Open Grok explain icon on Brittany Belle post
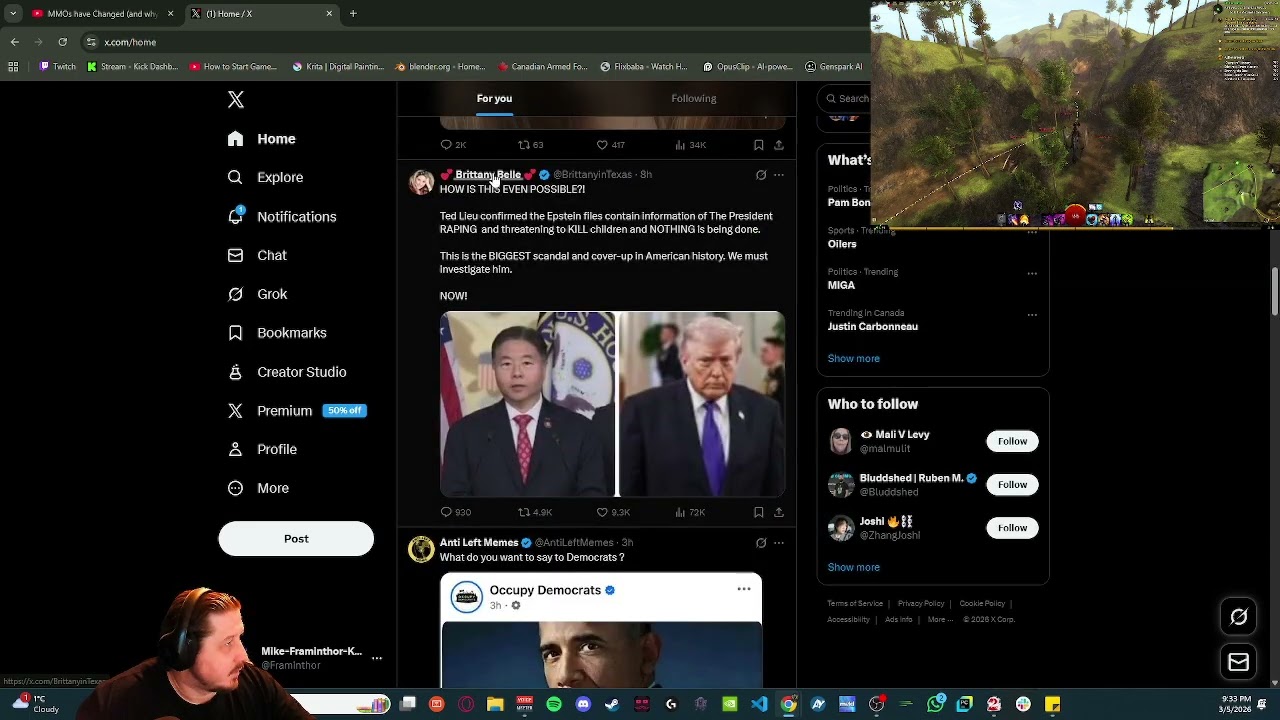The width and height of the screenshot is (1280, 720). point(761,175)
